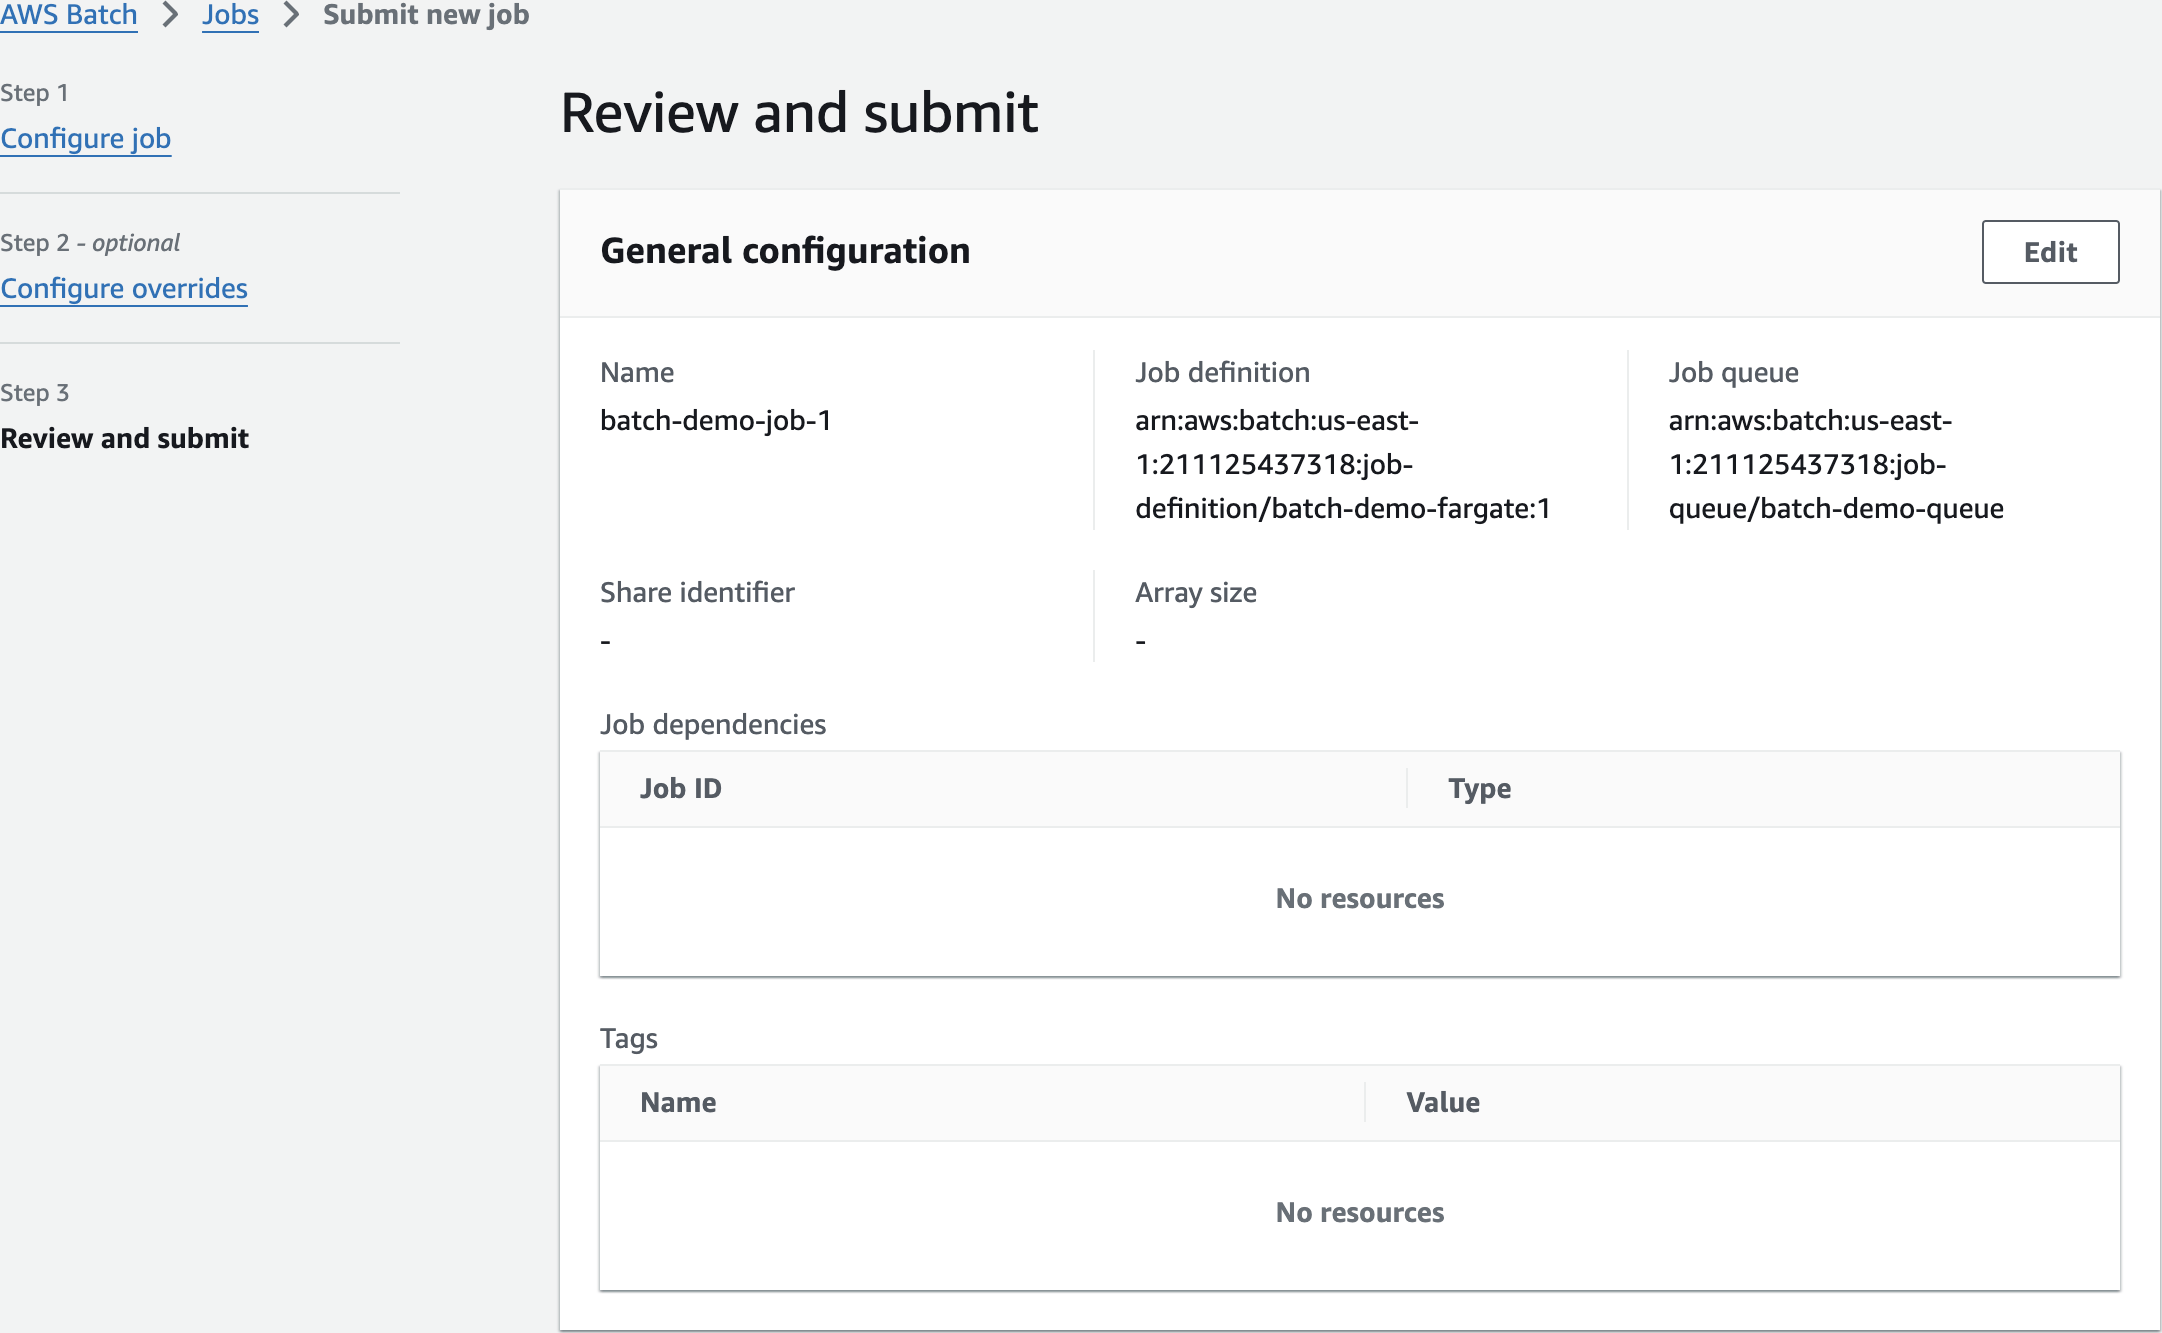Click breadcrumb chevron after AWS Batch
The image size is (2162, 1333).
pos(170,15)
